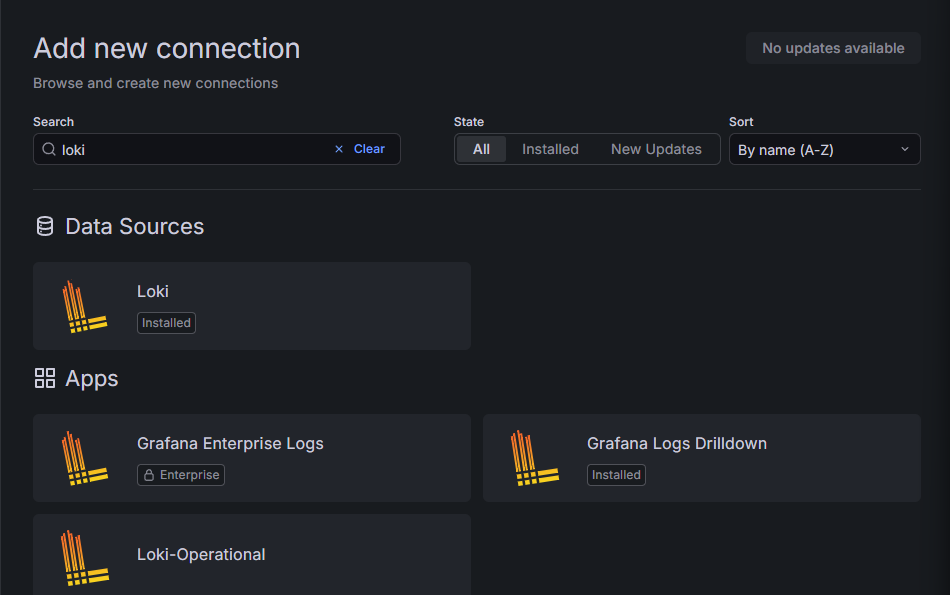The image size is (950, 595).
Task: Open the By name (A-Z) sort dropdown
Action: tap(824, 148)
